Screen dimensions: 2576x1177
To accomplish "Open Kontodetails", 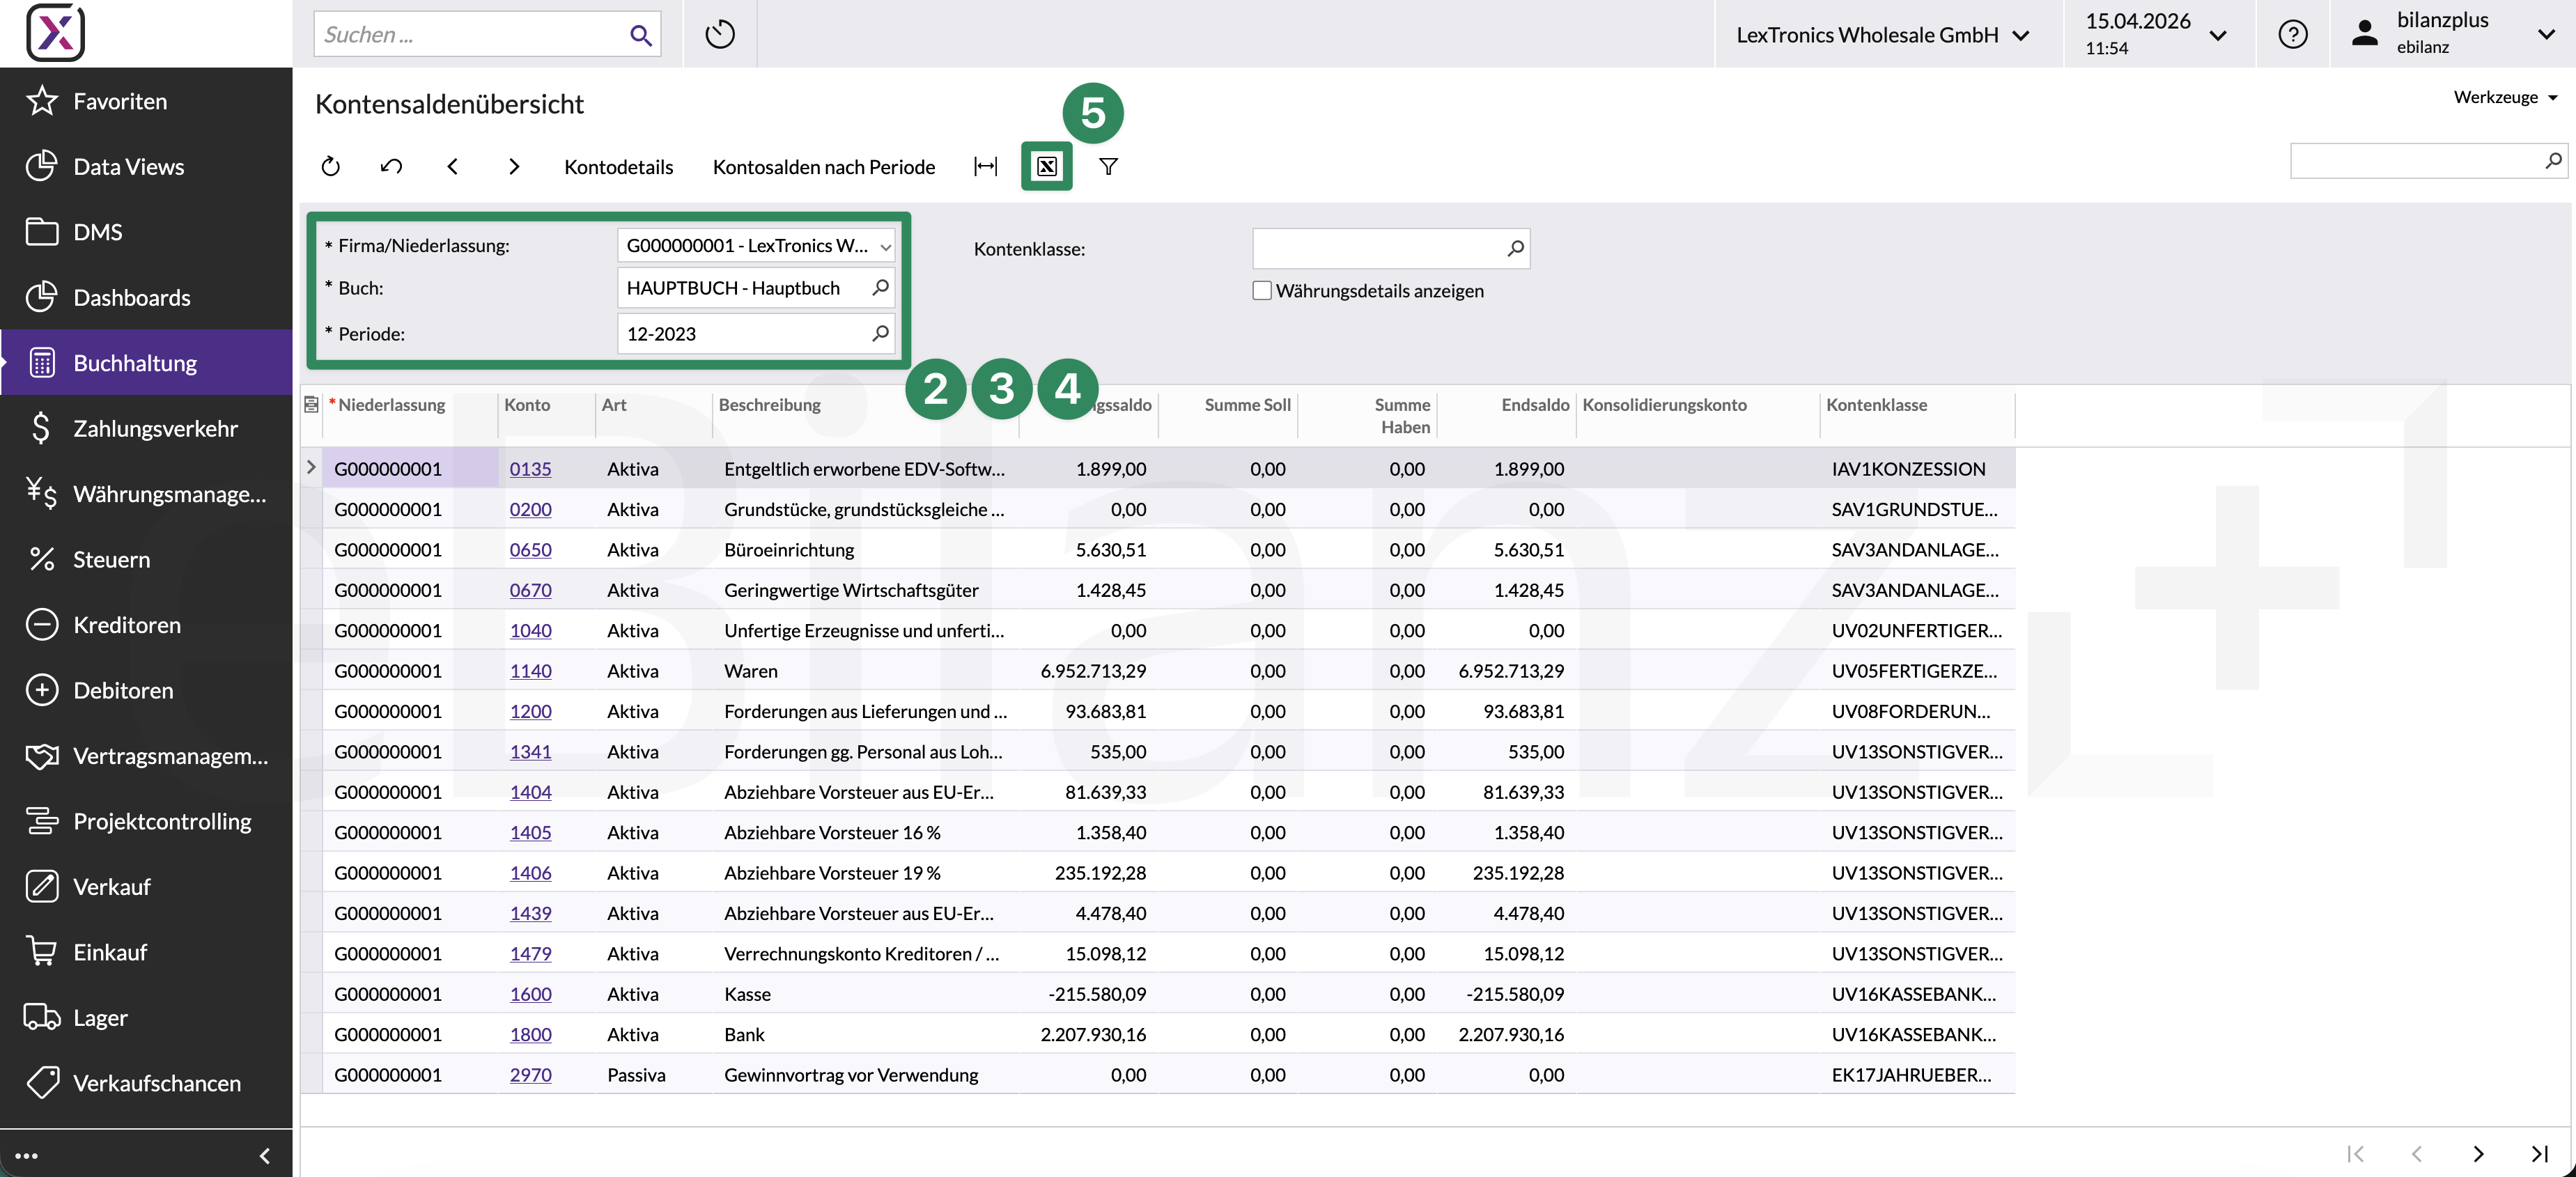I will pyautogui.click(x=618, y=167).
